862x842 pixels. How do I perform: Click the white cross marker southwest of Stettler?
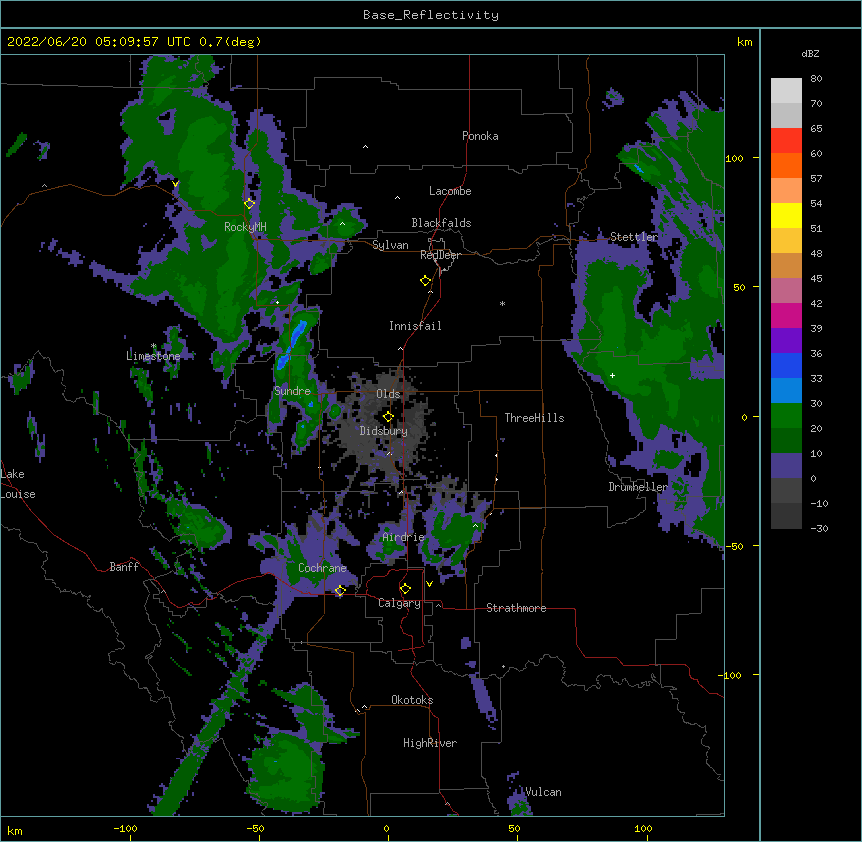tap(612, 375)
